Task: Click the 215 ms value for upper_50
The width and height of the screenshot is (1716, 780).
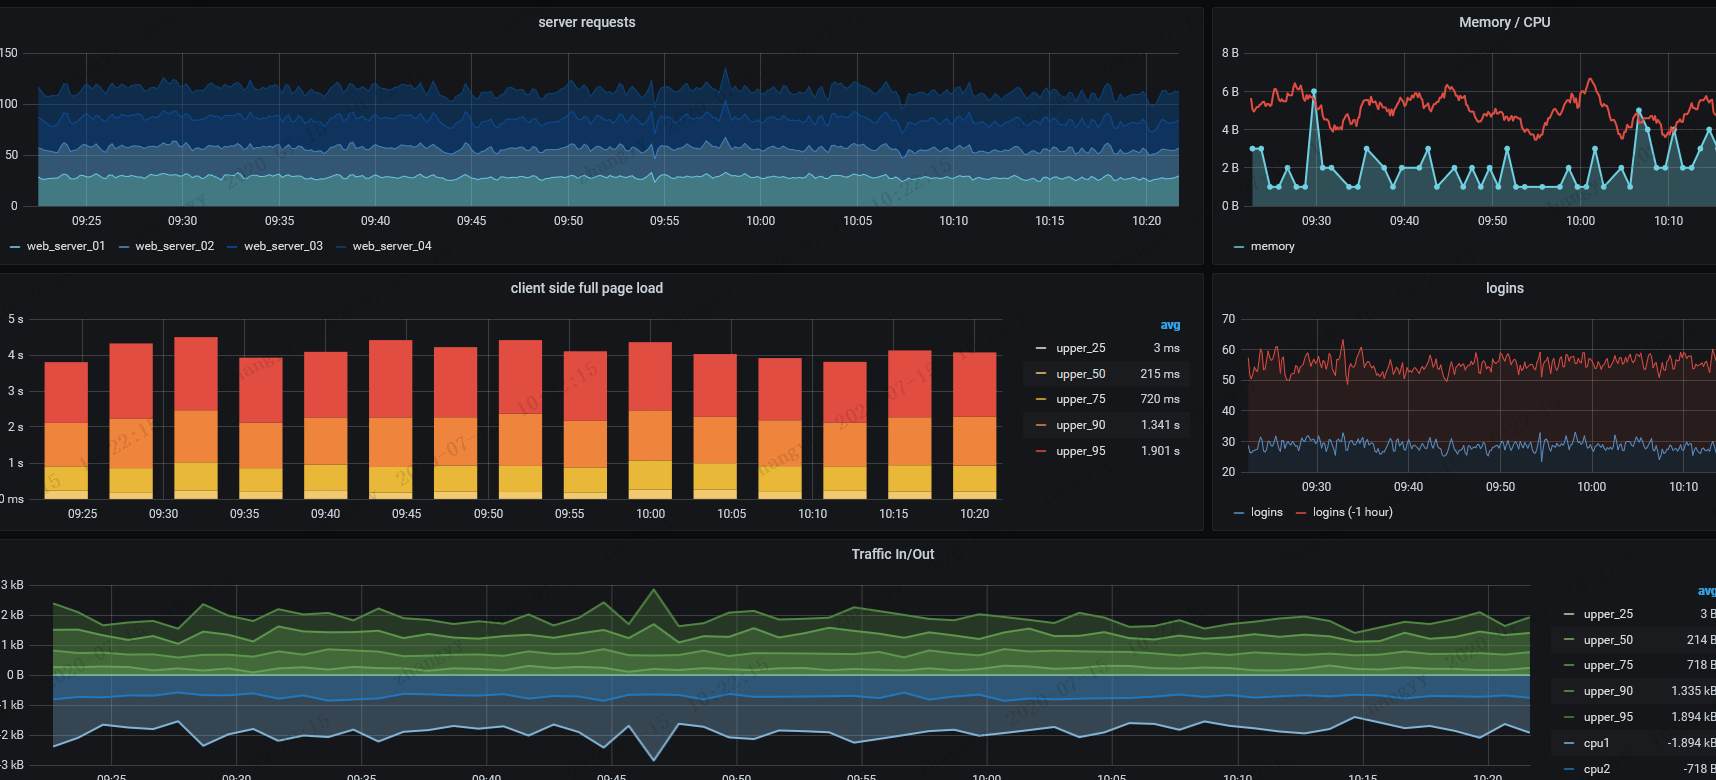Action: click(x=1160, y=374)
